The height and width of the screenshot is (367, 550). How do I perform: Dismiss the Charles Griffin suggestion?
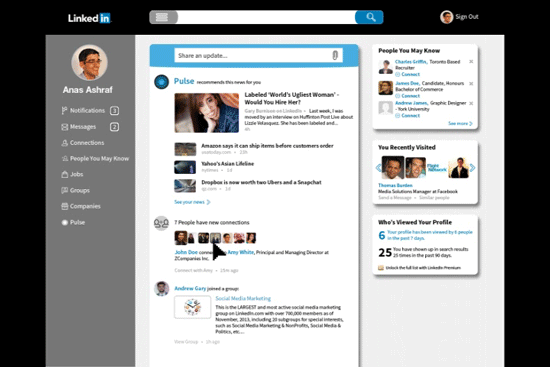point(471,62)
